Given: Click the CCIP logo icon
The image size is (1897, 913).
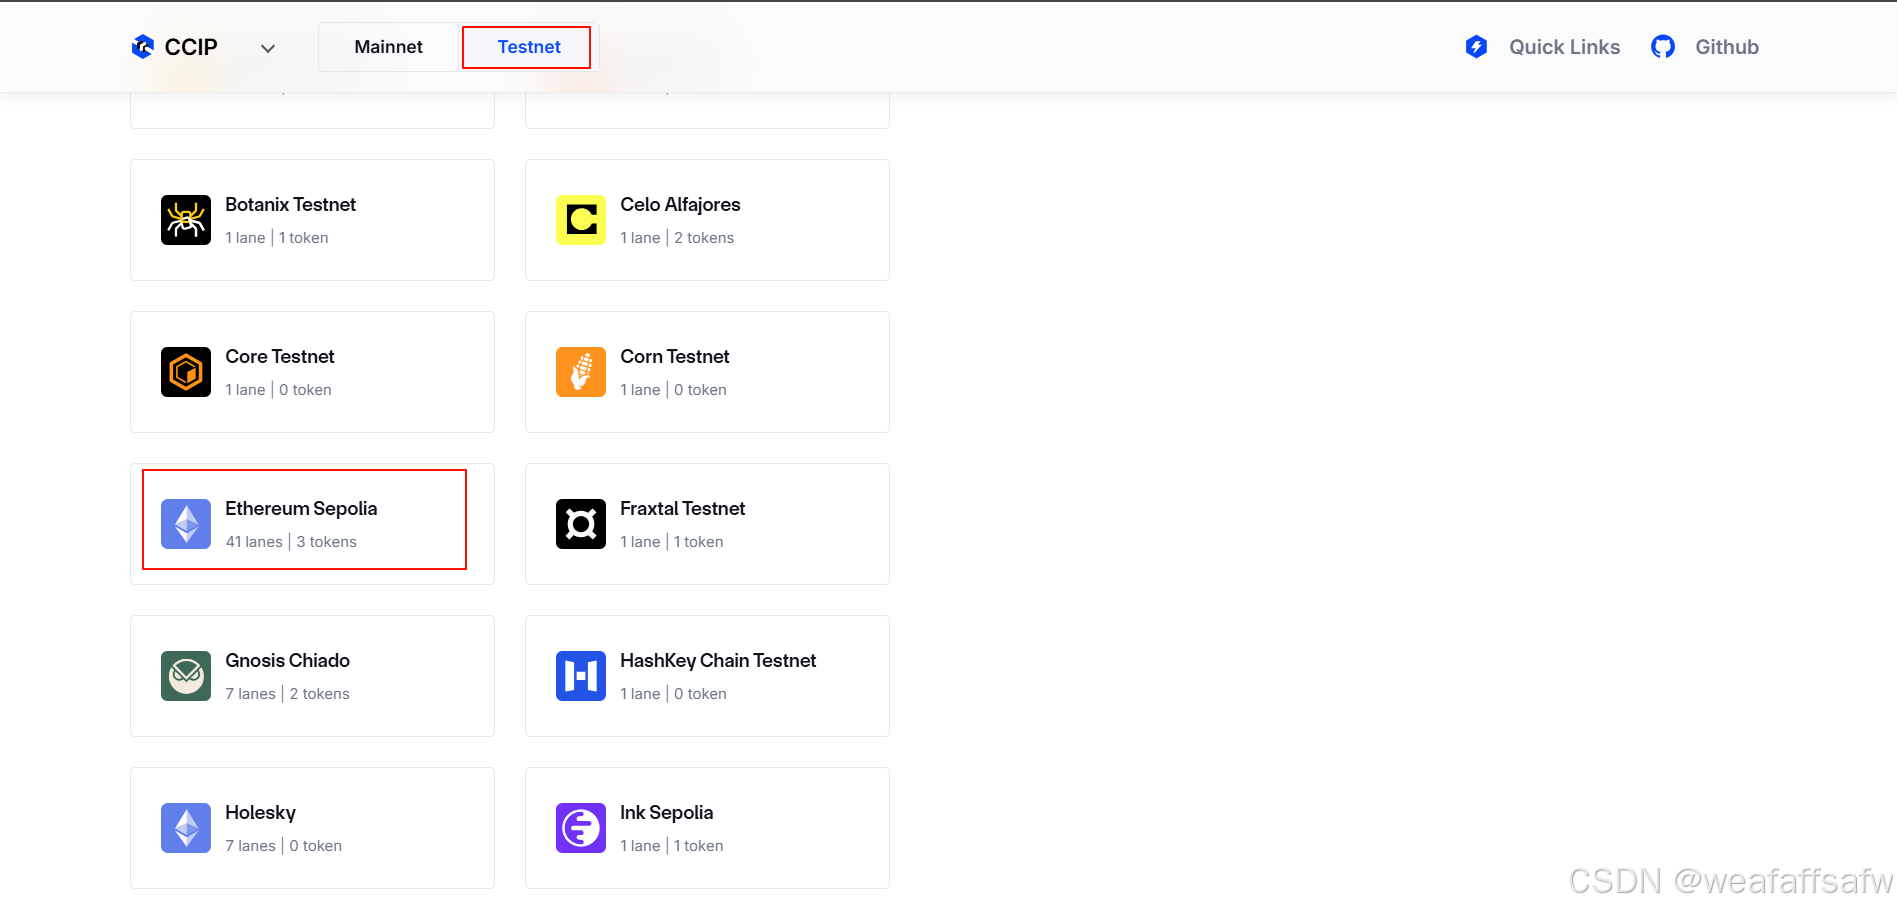Looking at the screenshot, I should click(143, 47).
